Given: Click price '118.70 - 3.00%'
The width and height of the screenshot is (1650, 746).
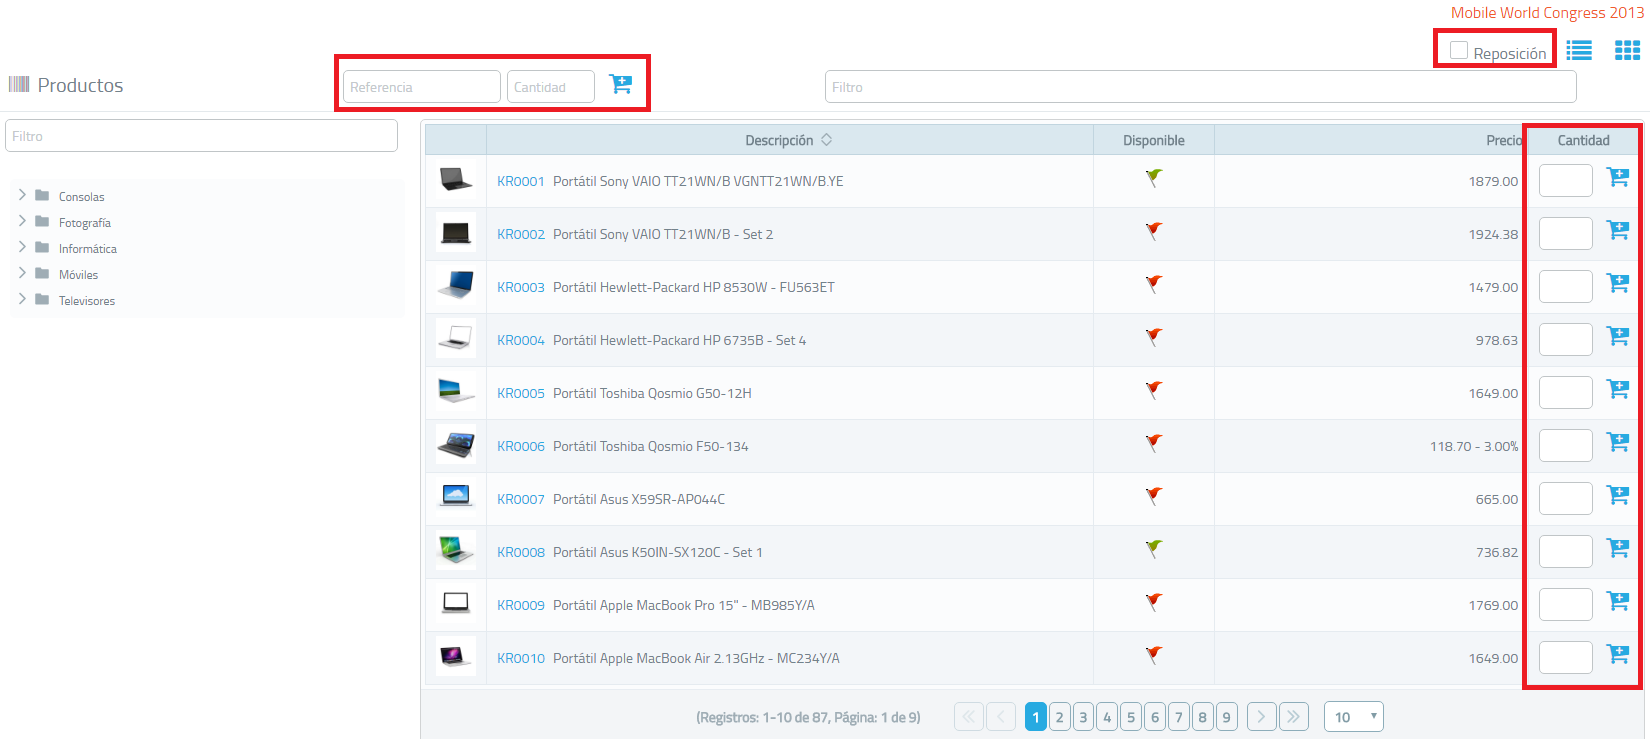Looking at the screenshot, I should coord(1474,446).
